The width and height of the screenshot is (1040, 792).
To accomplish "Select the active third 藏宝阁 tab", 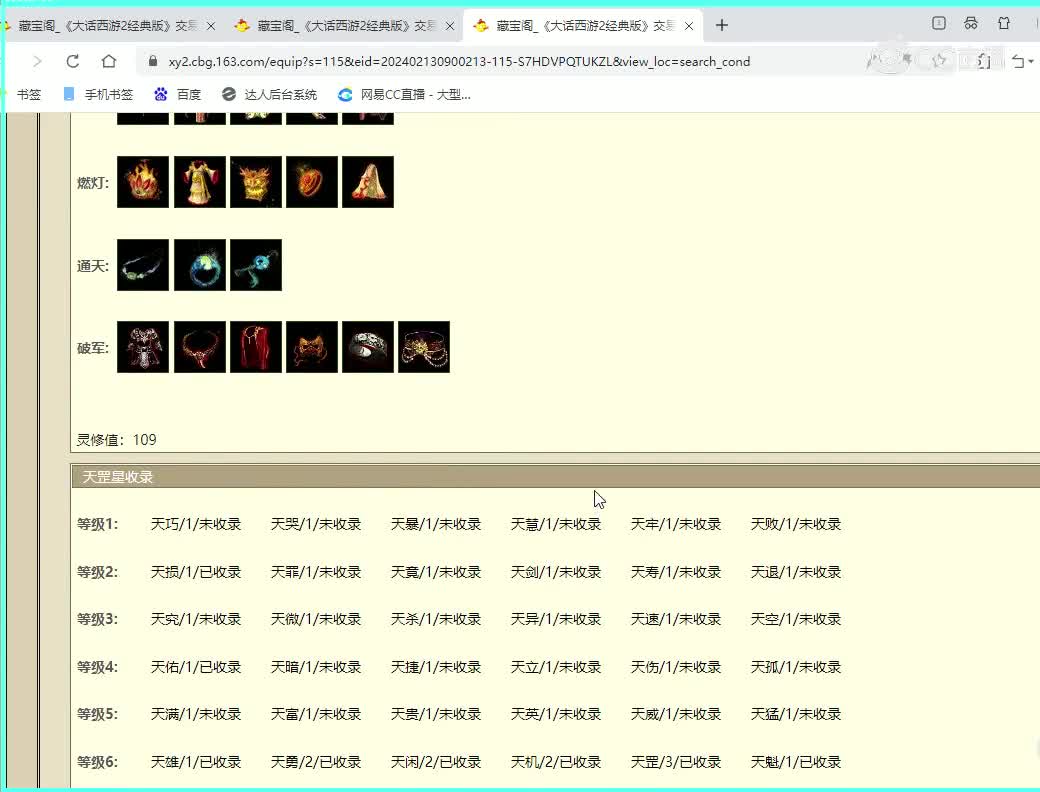I will point(584,26).
